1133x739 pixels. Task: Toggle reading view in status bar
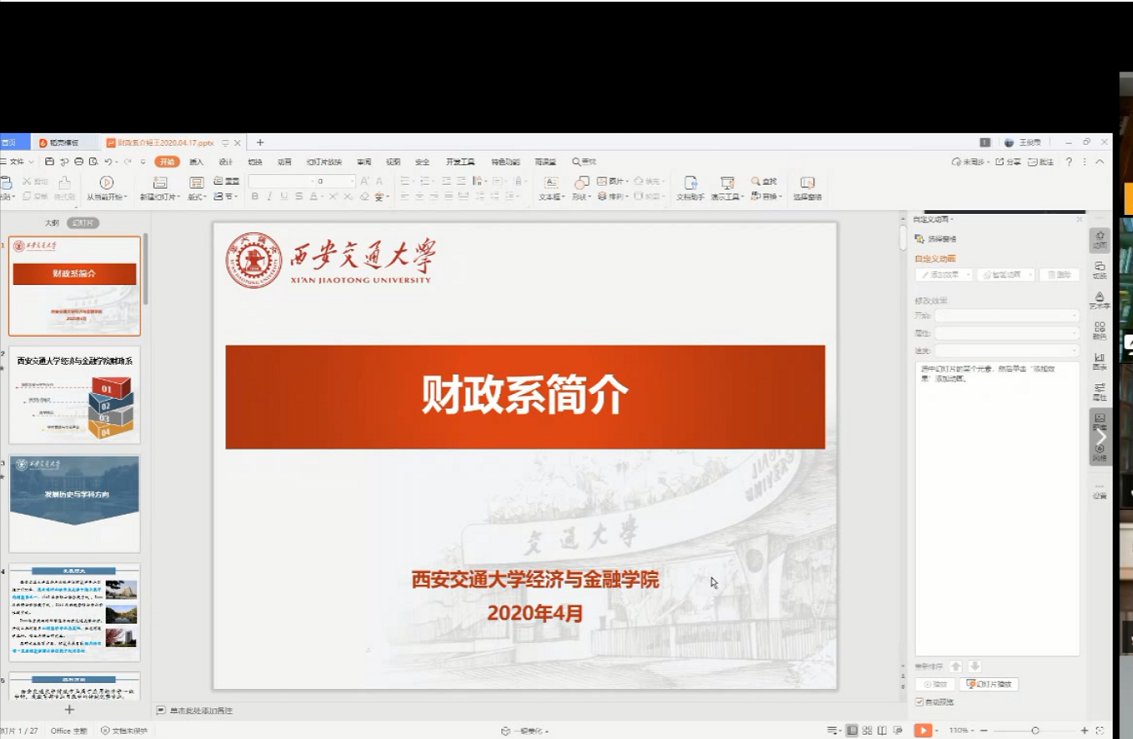(x=882, y=731)
